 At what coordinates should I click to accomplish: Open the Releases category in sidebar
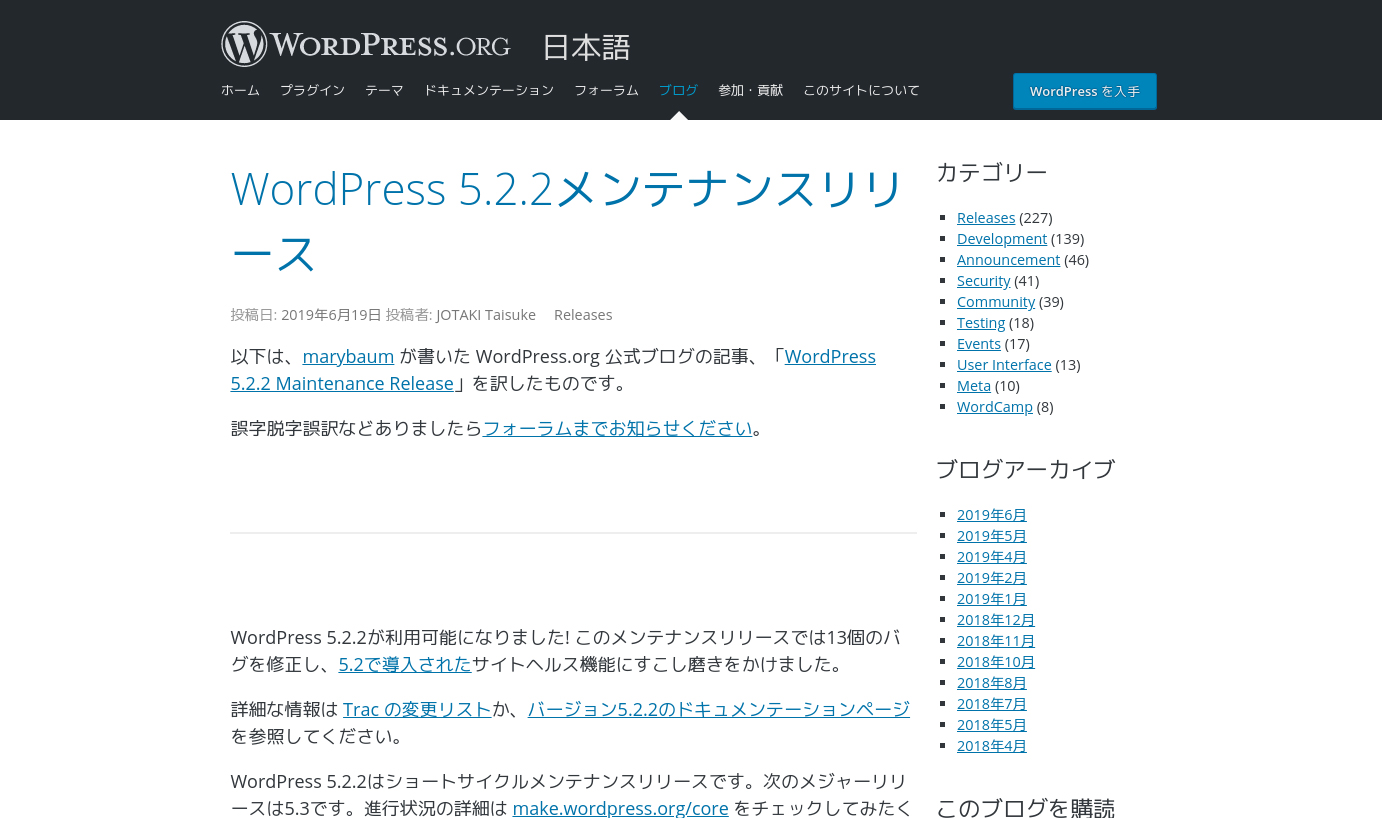click(986, 218)
